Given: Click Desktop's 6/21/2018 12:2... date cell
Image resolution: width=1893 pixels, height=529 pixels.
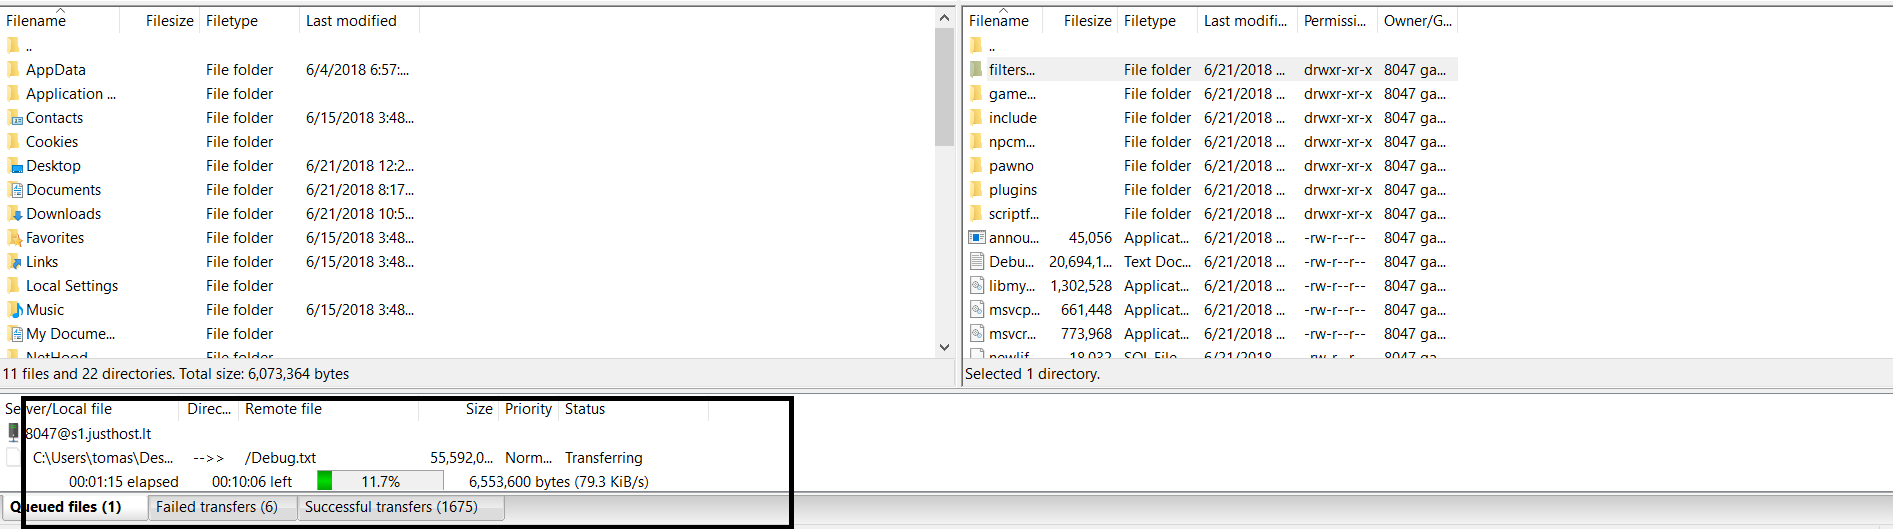Looking at the screenshot, I should [x=359, y=165].
